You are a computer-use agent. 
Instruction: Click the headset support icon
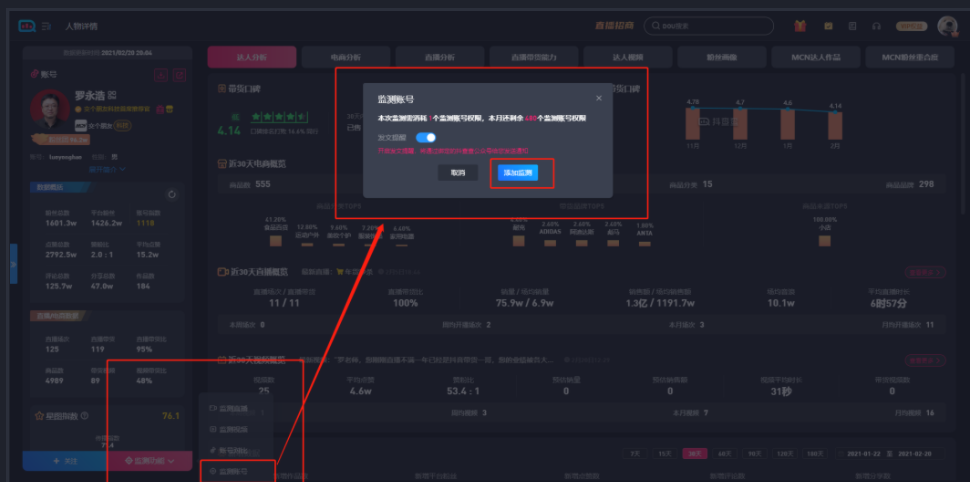[876, 26]
